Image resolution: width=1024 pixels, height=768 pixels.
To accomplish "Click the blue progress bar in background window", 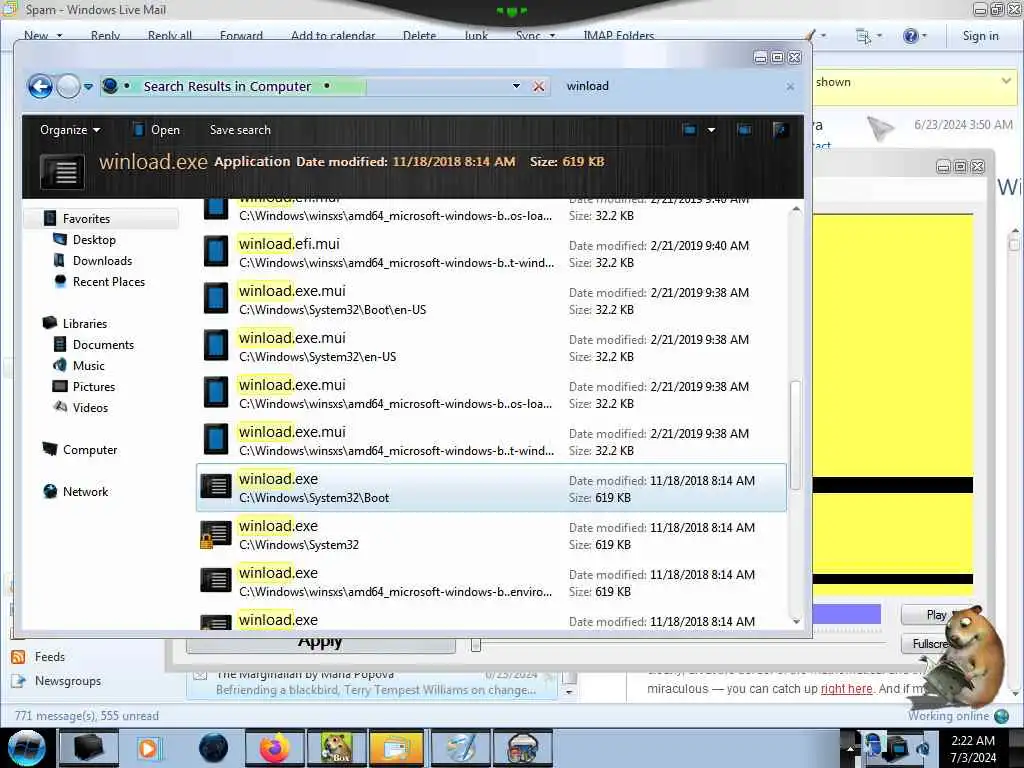I will pyautogui.click(x=846, y=614).
